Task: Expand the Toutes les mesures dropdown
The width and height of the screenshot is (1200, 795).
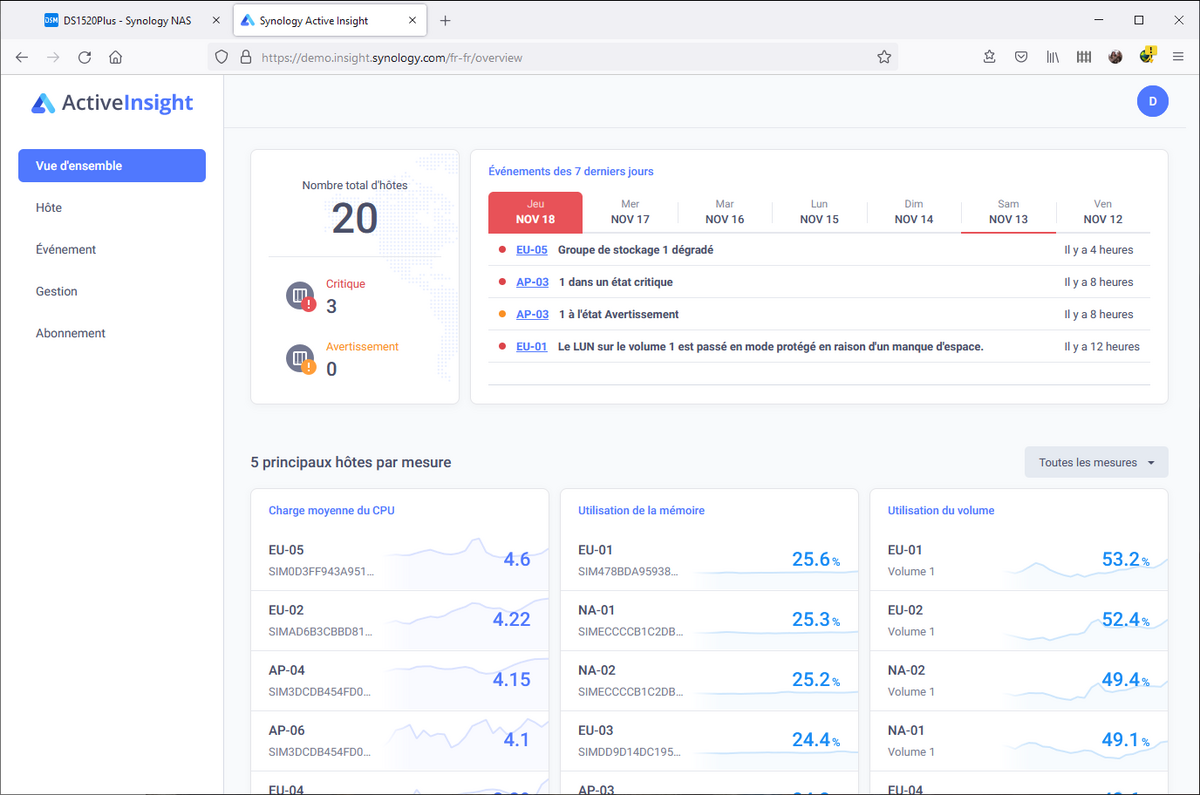Action: coord(1096,462)
